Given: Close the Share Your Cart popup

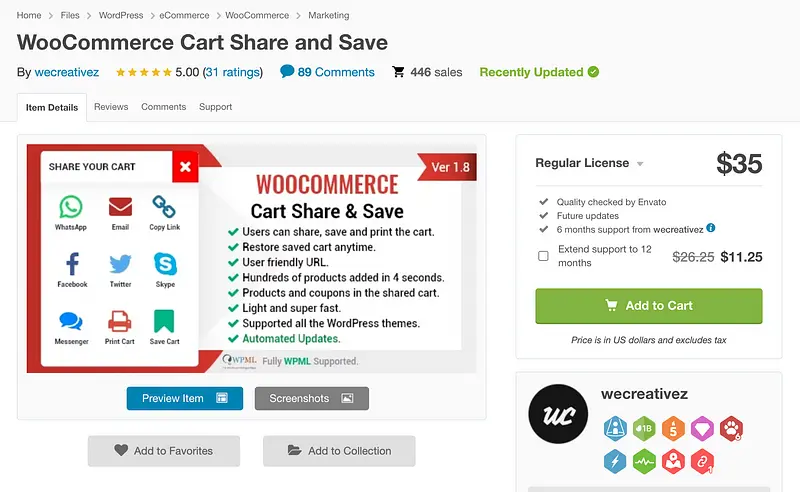Looking at the screenshot, I should click(184, 167).
